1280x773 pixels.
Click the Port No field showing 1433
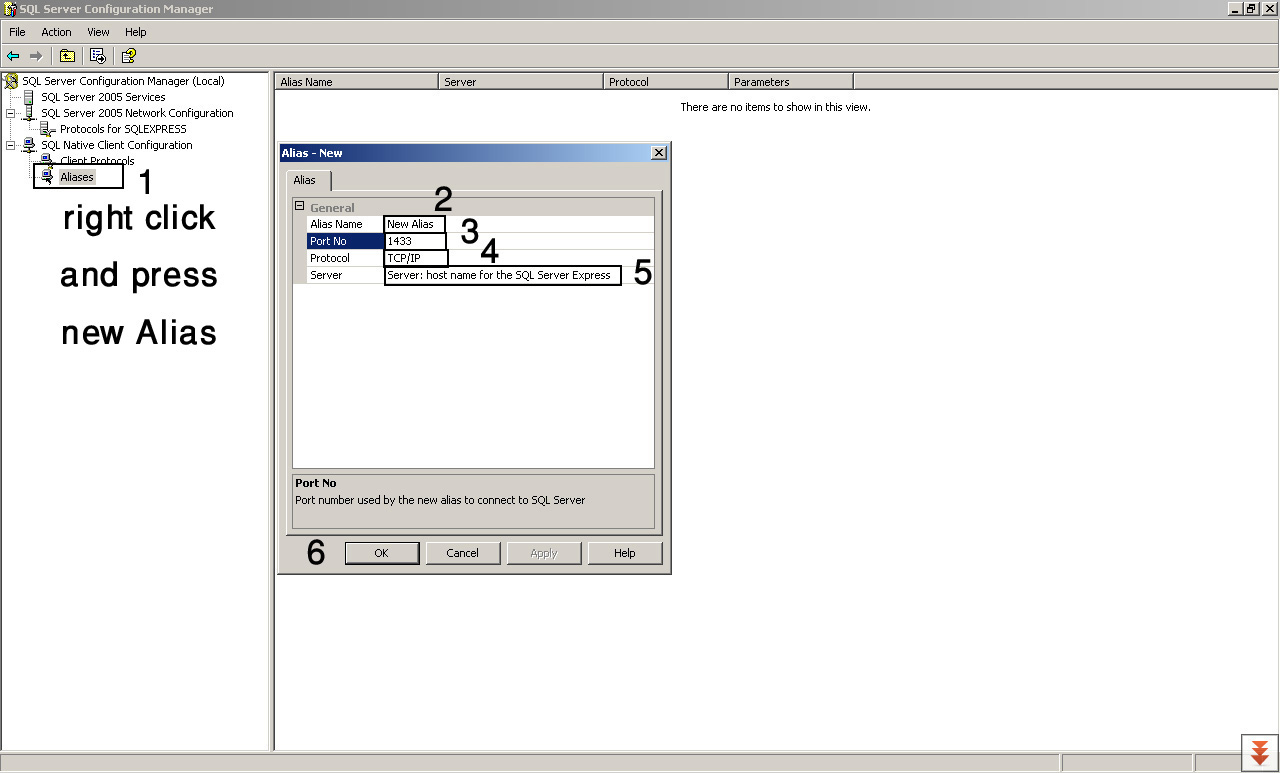click(x=415, y=241)
